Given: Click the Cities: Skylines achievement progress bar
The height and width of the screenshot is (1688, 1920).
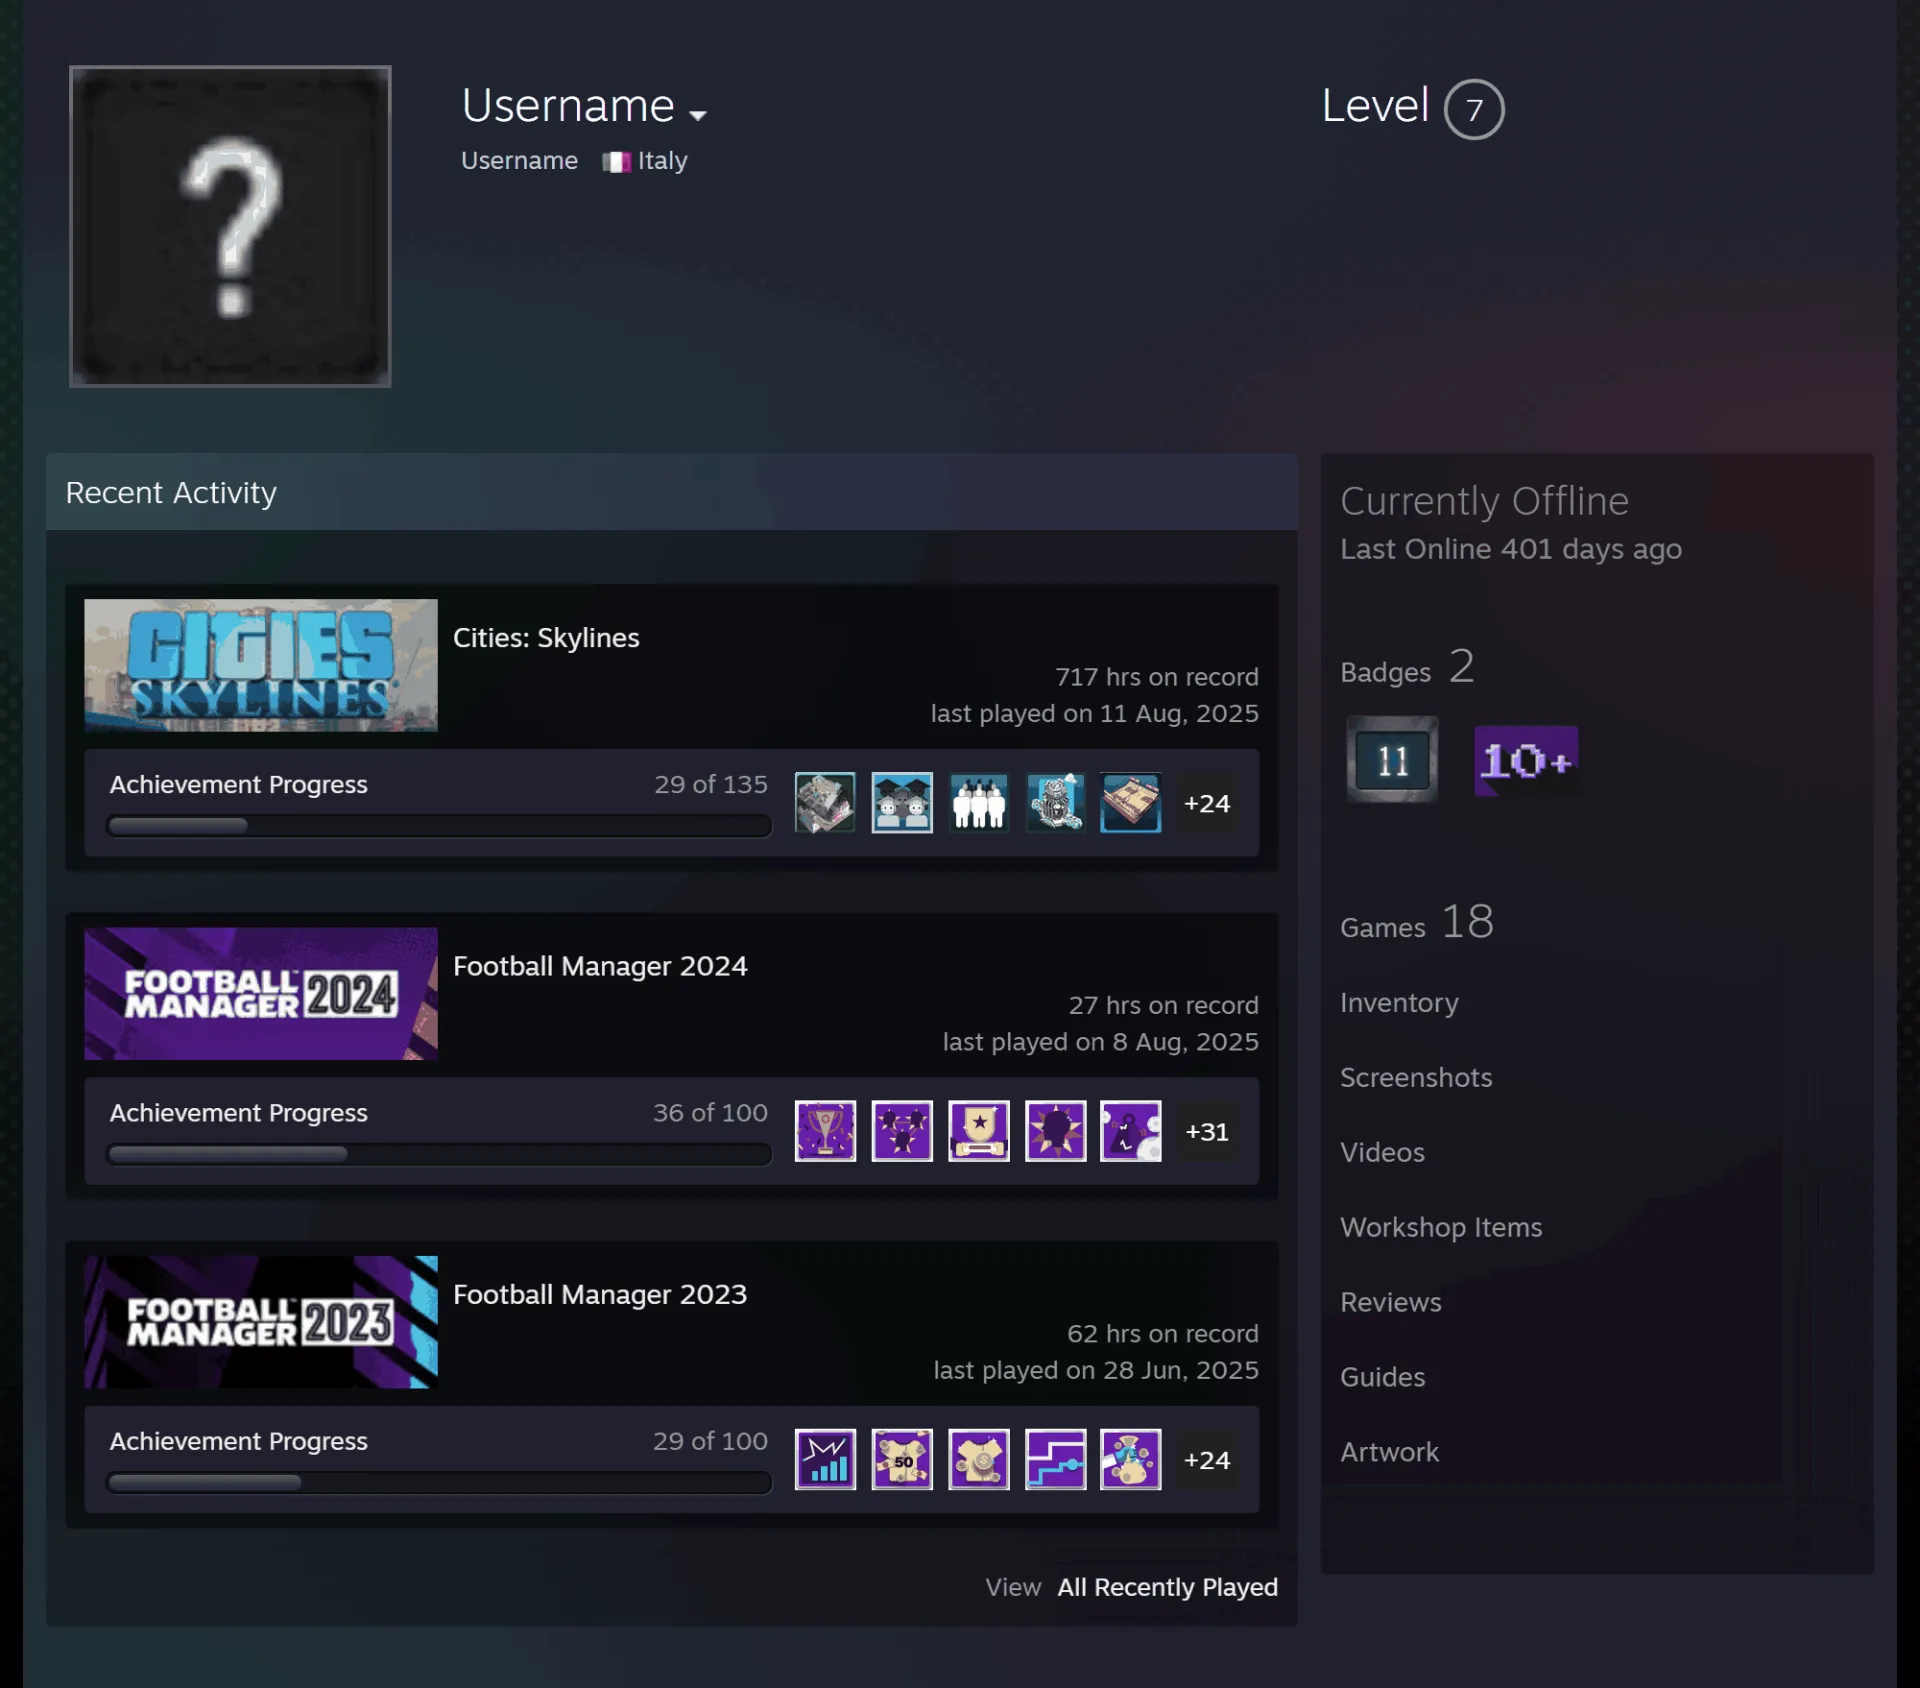Looking at the screenshot, I should [439, 825].
